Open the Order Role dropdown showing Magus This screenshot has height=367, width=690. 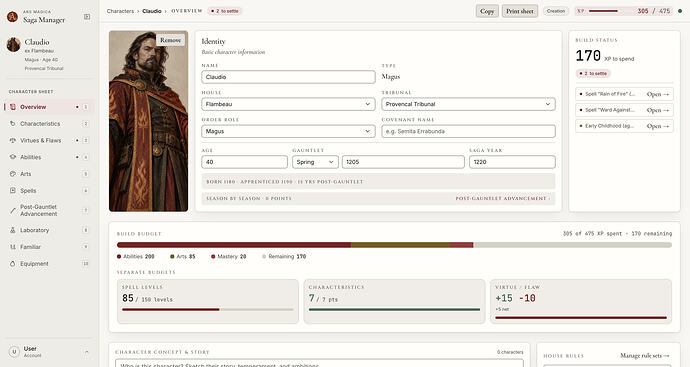pyautogui.click(x=288, y=132)
